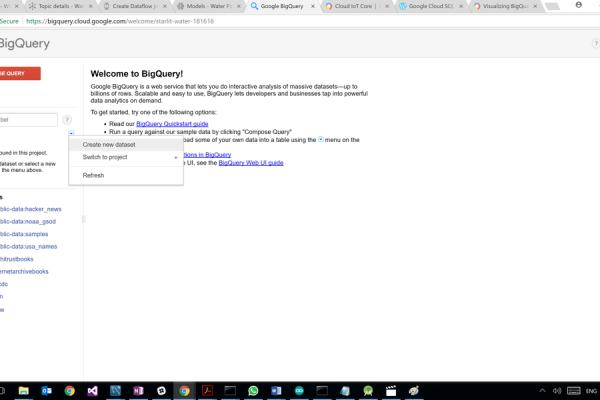Switch to the Google Cloud SQL tab
The image size is (600, 400).
430,6
